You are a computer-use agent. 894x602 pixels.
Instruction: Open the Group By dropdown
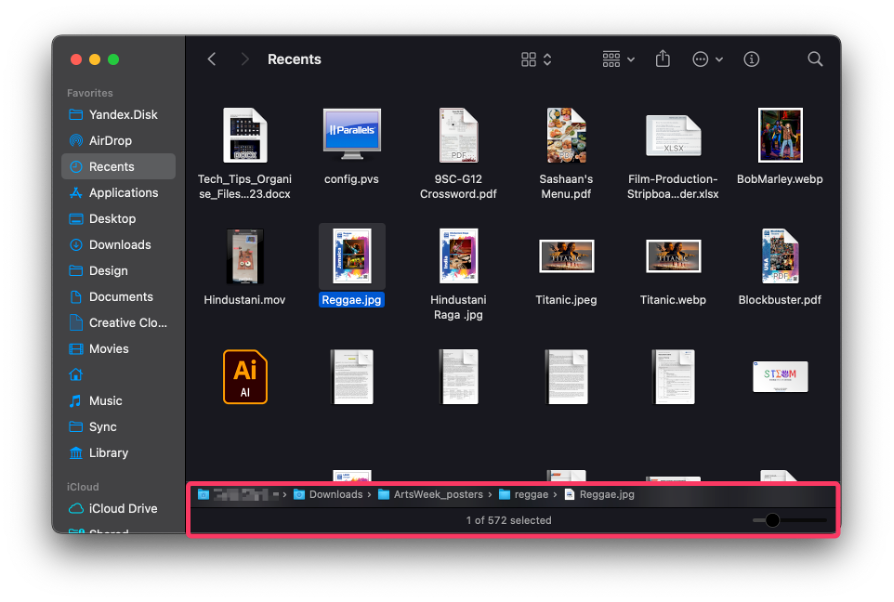click(x=618, y=59)
